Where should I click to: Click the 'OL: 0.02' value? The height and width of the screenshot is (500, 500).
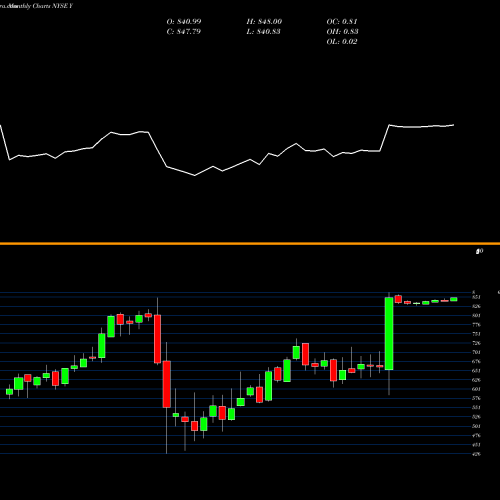pos(342,42)
